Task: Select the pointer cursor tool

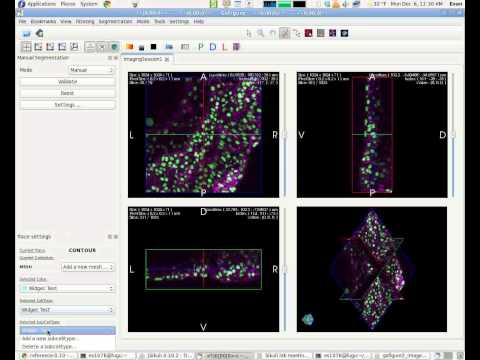Action: point(249,33)
